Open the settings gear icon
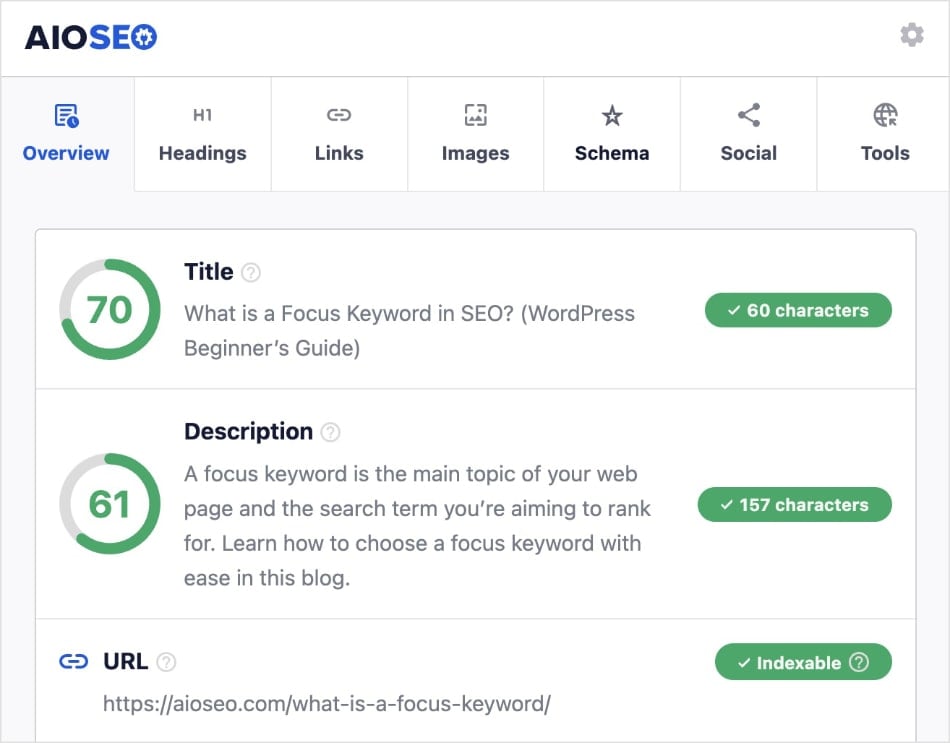 911,36
